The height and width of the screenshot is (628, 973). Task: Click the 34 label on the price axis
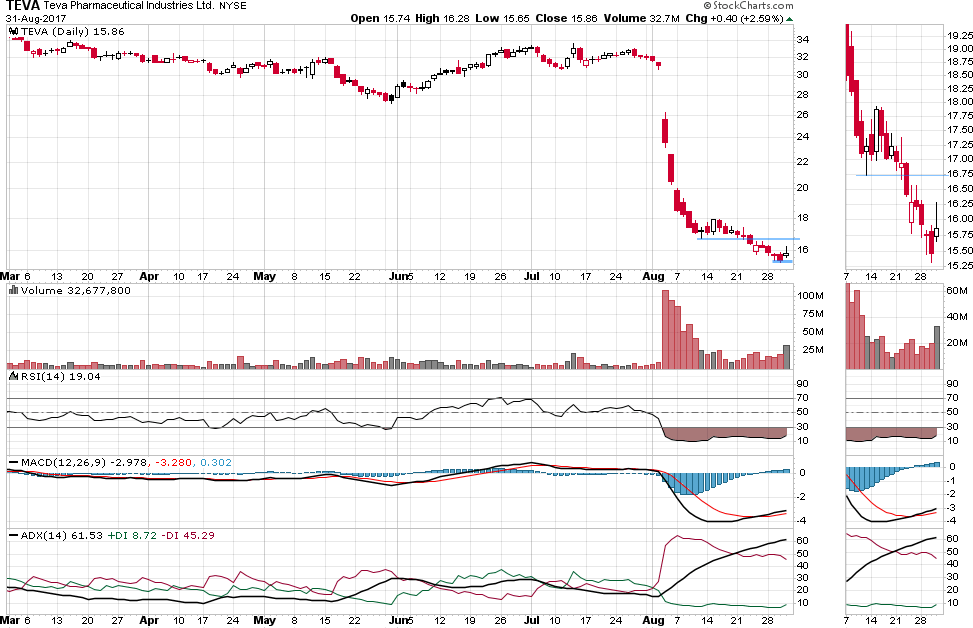click(x=802, y=39)
